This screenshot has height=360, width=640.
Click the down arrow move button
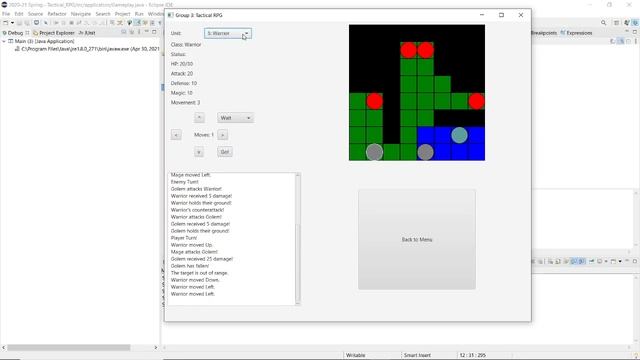coord(199,152)
